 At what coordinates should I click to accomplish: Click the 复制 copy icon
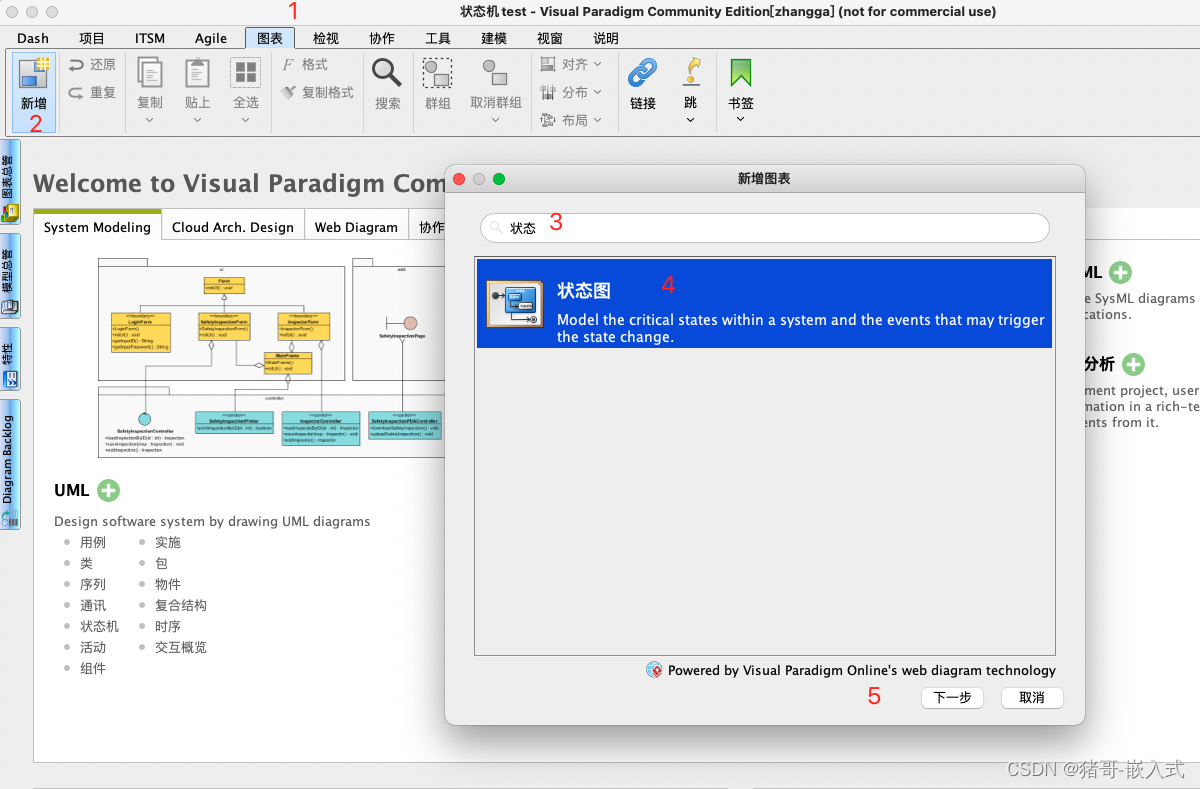pyautogui.click(x=150, y=74)
